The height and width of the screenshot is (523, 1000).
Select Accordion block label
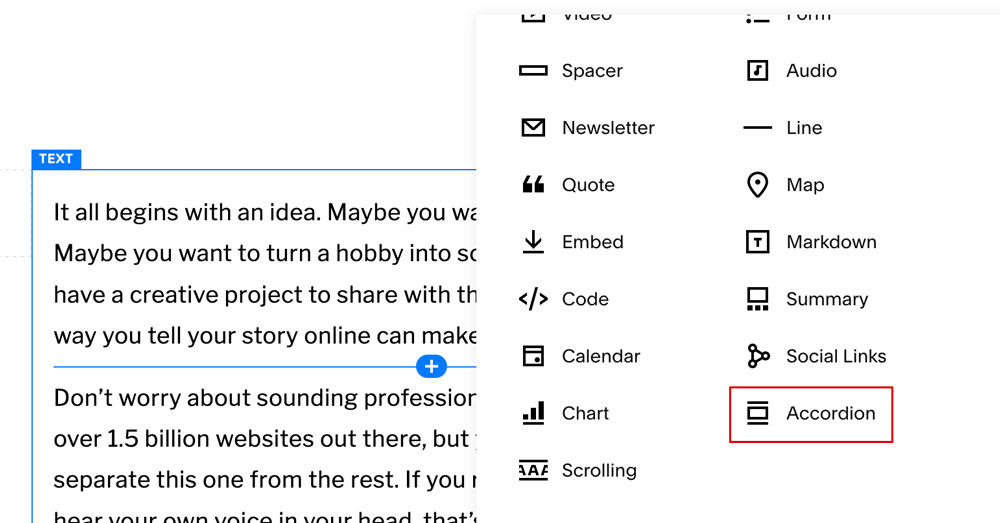[830, 413]
